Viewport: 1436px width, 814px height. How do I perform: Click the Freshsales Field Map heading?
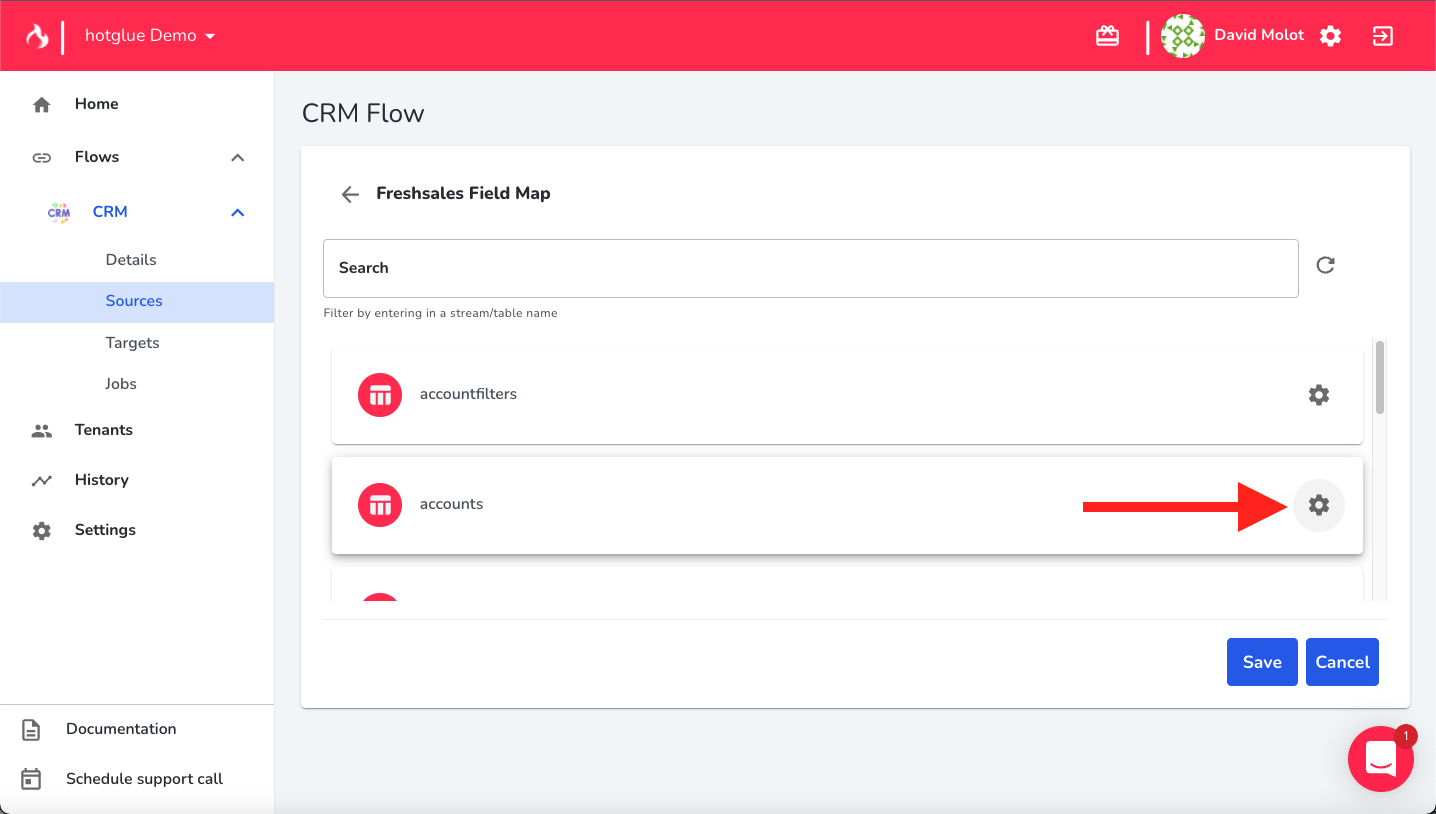click(x=463, y=193)
